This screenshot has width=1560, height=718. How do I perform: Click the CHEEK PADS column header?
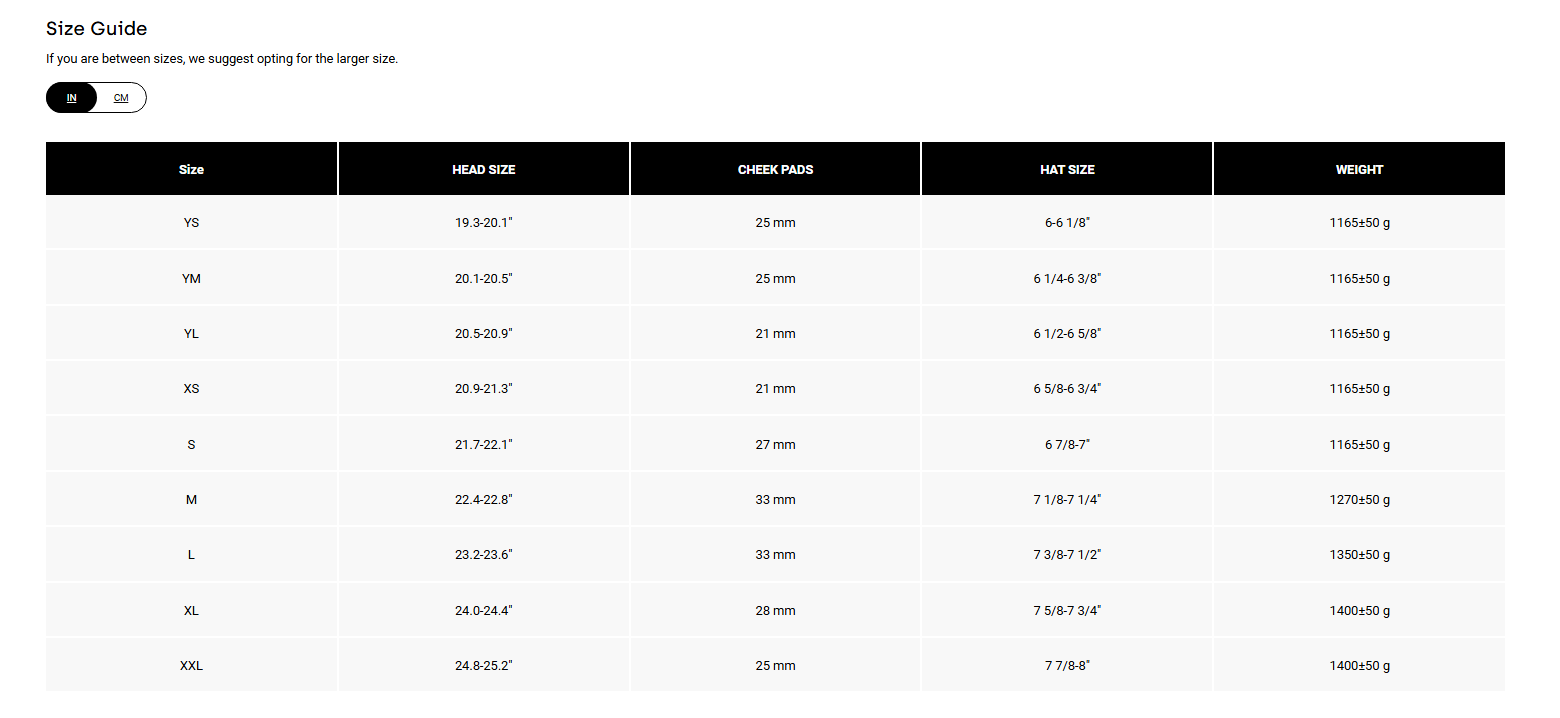pyautogui.click(x=775, y=170)
